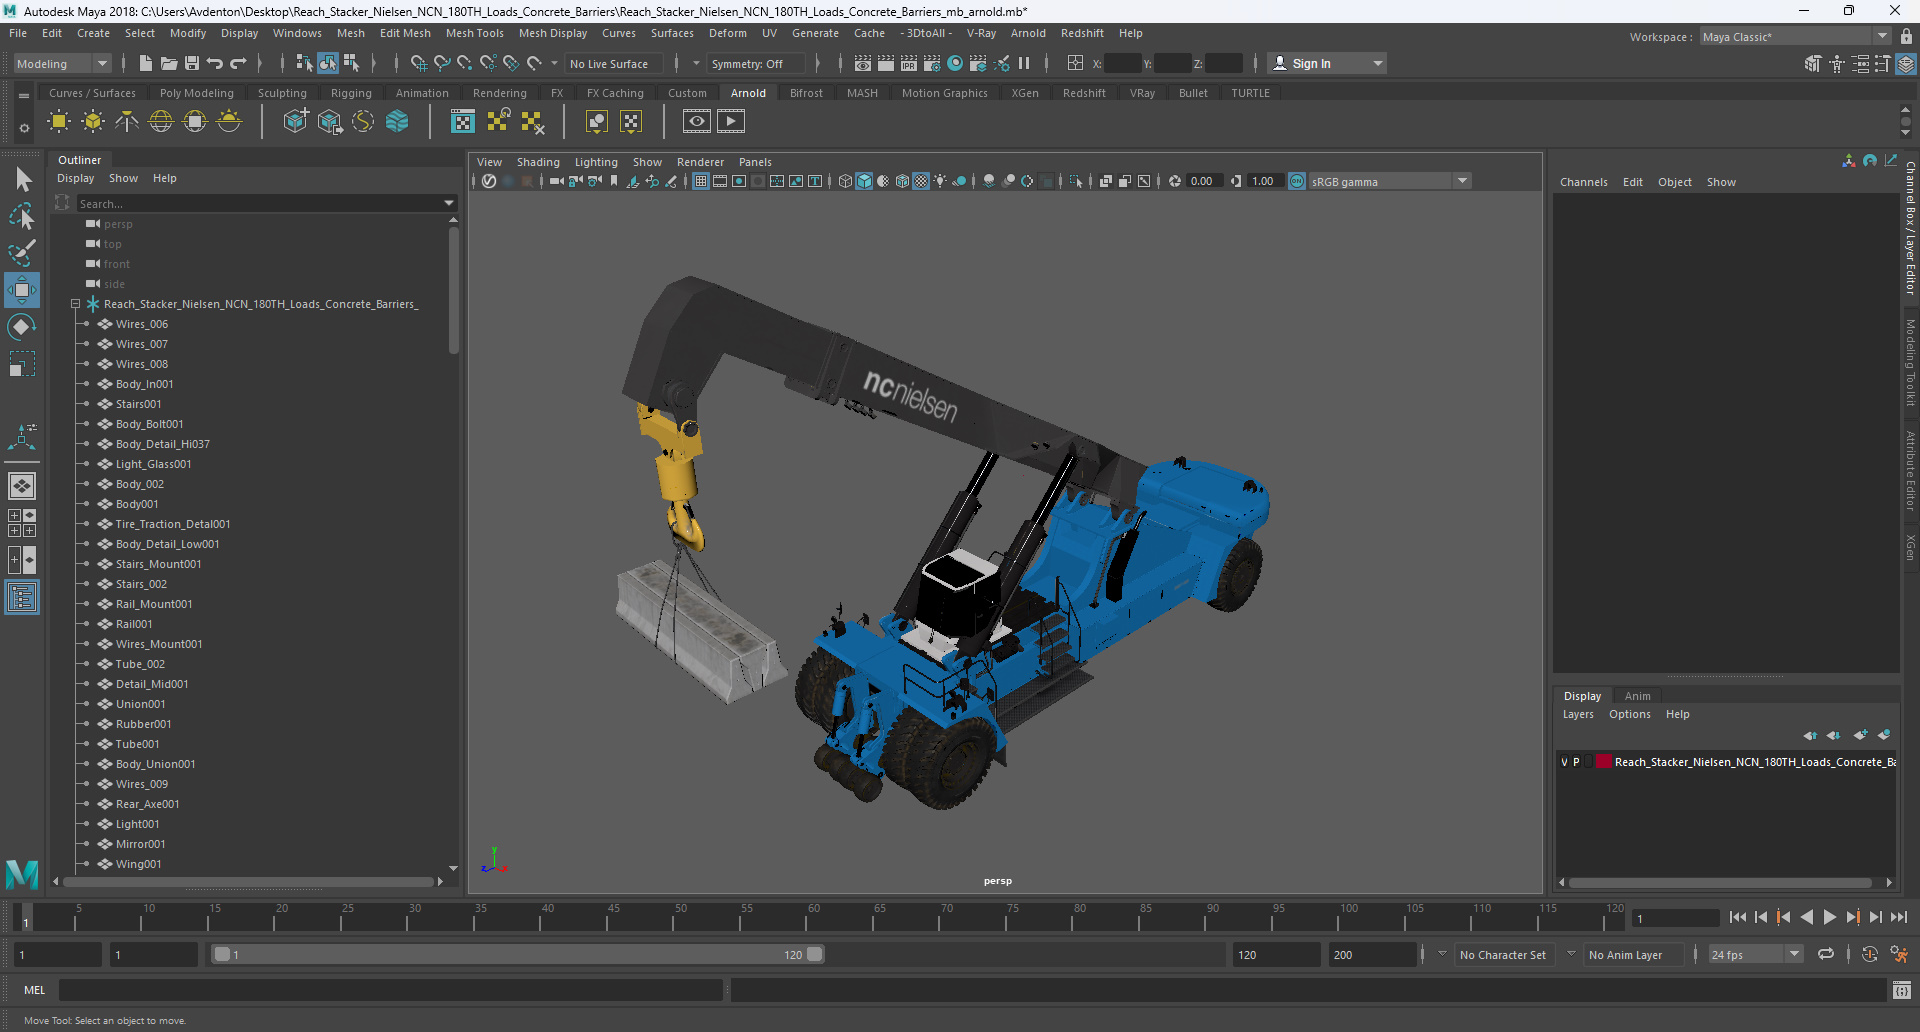Click the Open Scene folder icon
Image resolution: width=1920 pixels, height=1032 pixels.
[x=169, y=63]
